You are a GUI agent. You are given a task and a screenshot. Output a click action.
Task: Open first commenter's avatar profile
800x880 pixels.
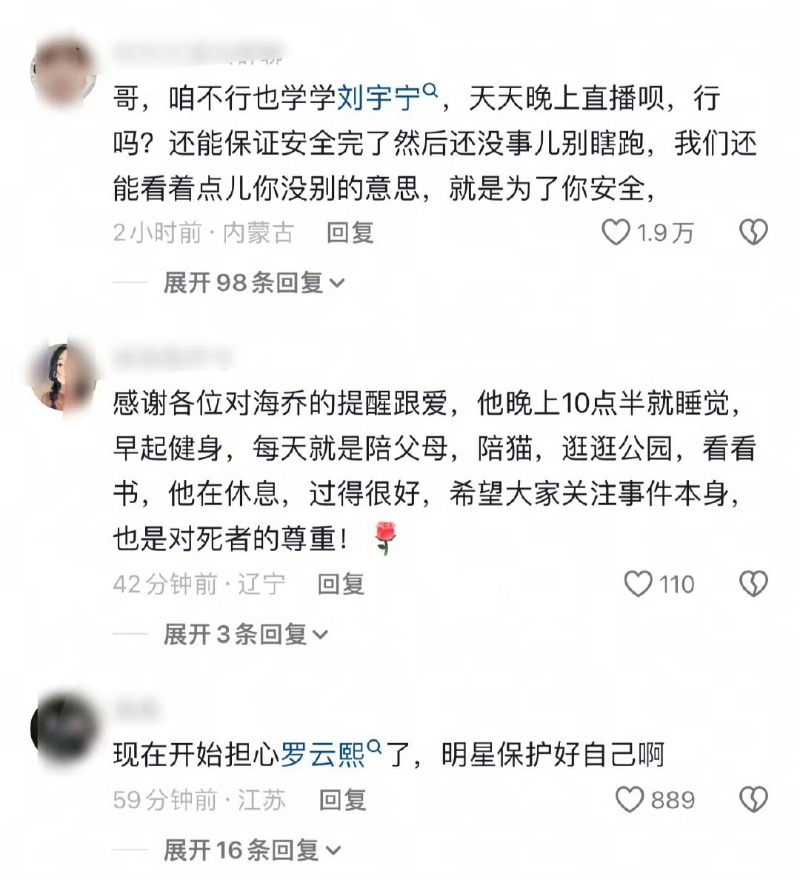(x=63, y=72)
